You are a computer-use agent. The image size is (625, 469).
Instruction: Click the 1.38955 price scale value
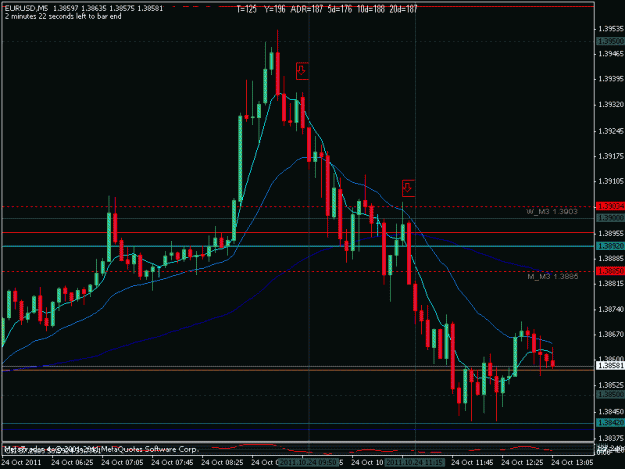click(611, 233)
